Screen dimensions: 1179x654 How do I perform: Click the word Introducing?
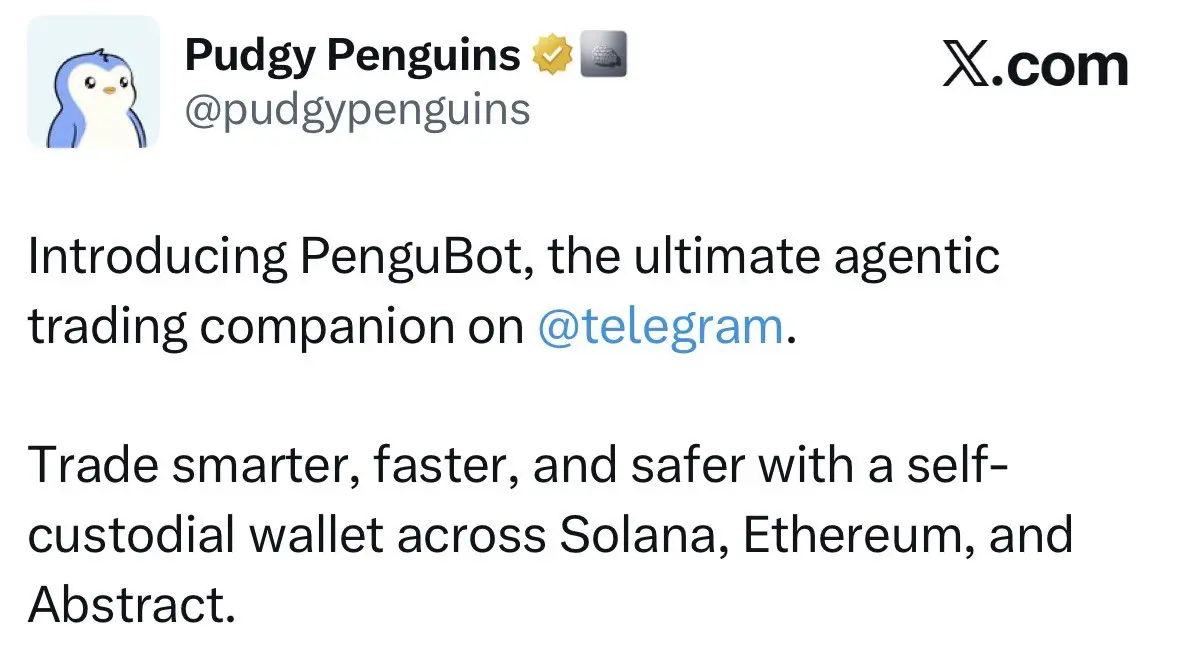pyautogui.click(x=157, y=256)
